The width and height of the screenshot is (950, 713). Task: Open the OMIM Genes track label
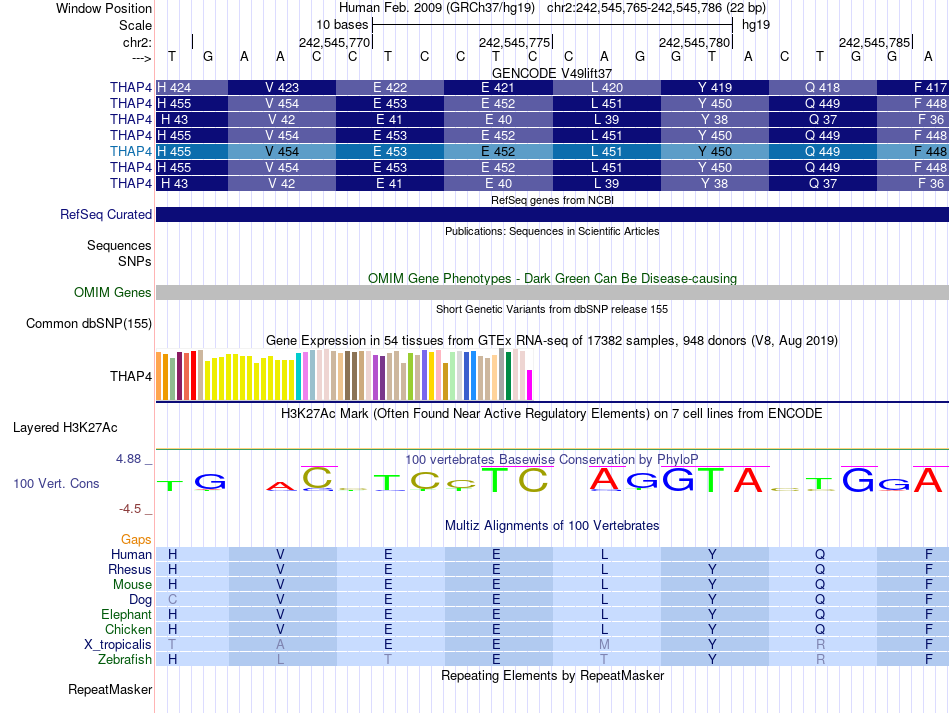tap(113, 293)
